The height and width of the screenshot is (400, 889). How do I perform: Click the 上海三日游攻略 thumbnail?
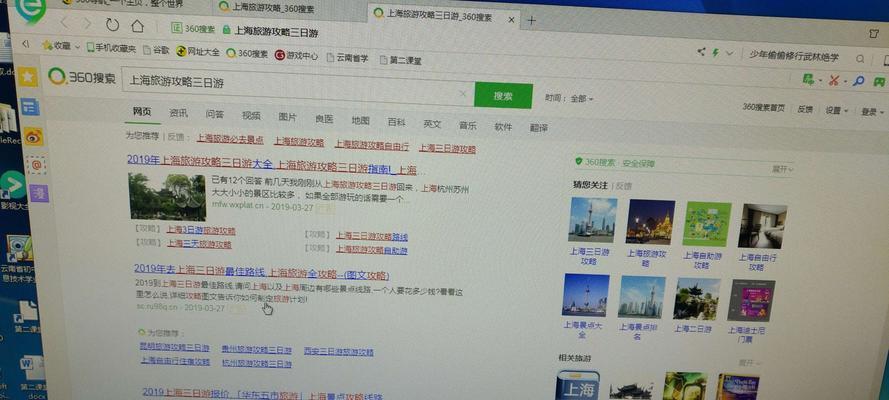pyautogui.click(x=592, y=220)
